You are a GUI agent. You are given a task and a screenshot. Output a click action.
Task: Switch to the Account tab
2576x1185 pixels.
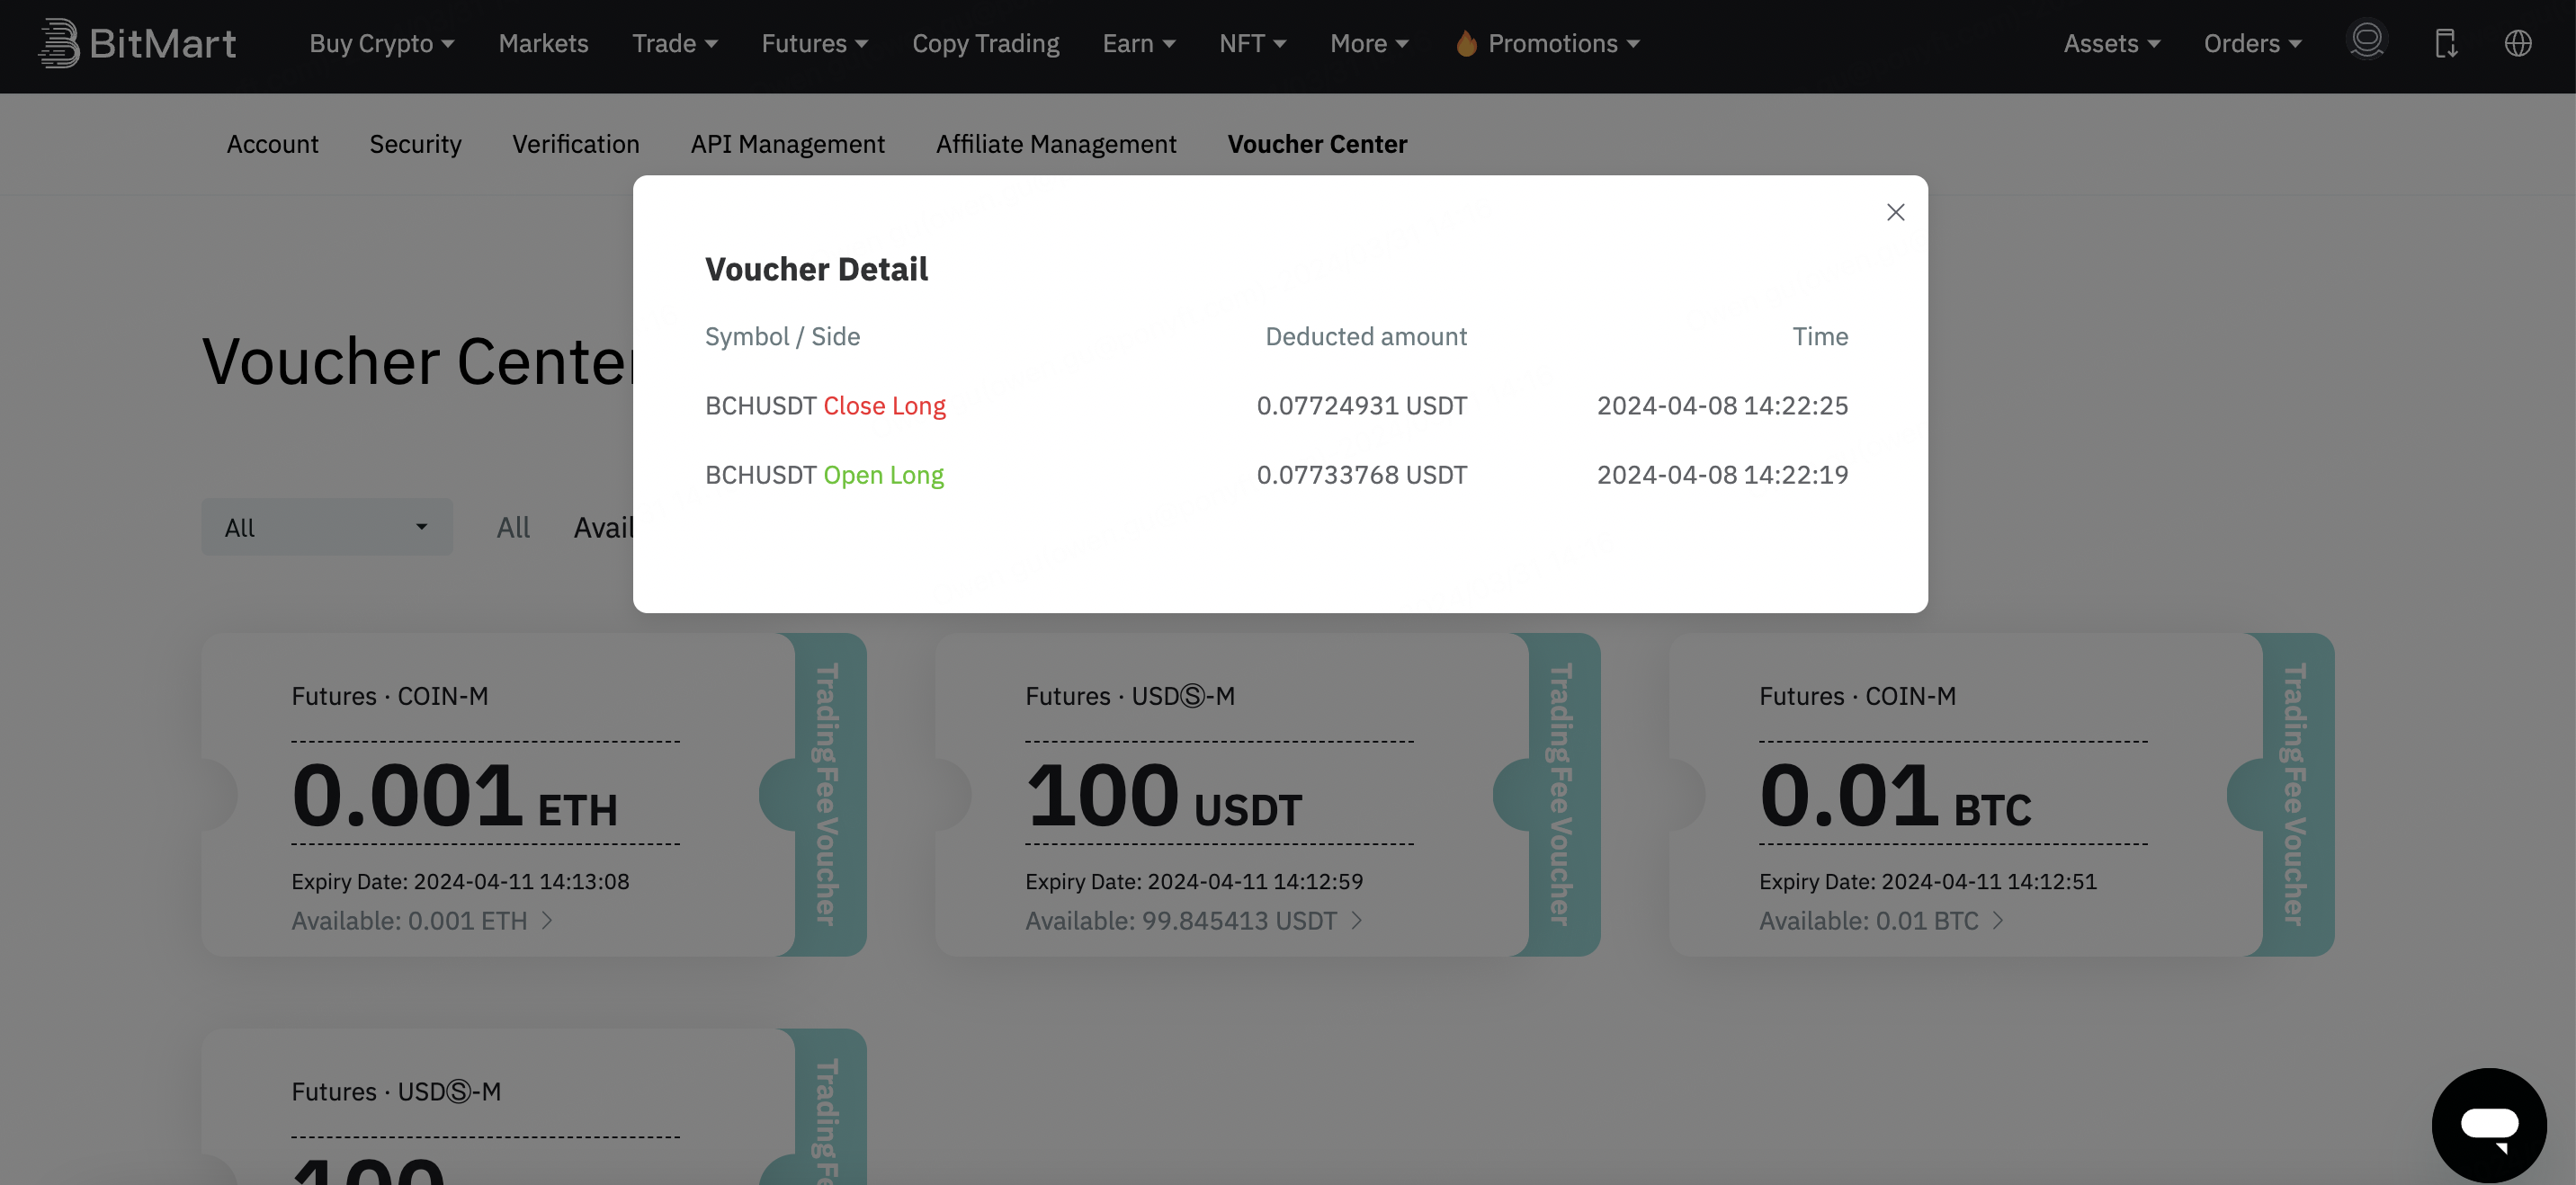[x=272, y=144]
